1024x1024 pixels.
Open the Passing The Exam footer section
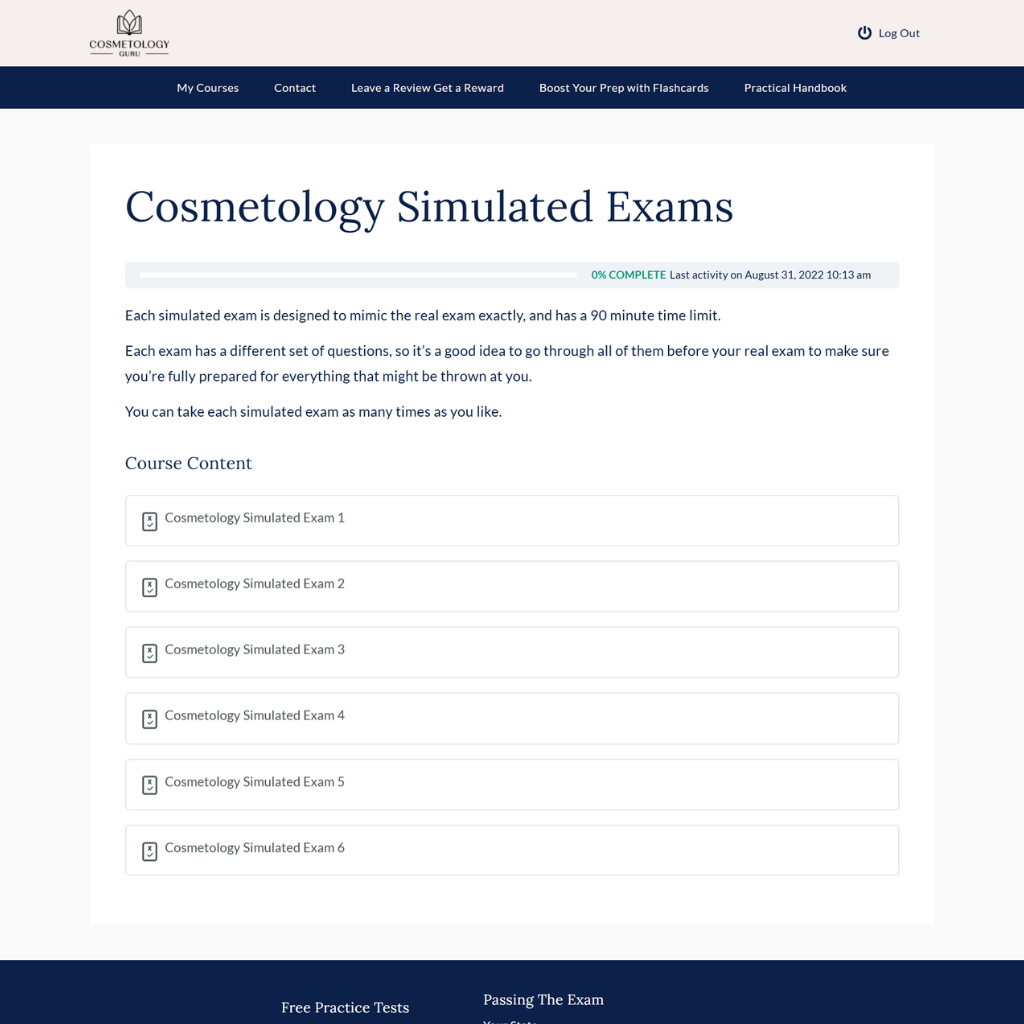pos(543,999)
